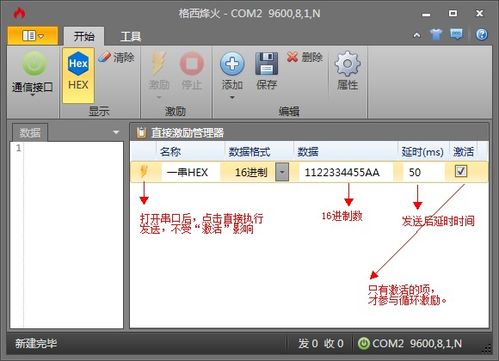
Task: Save with the 保存 floppy icon
Action: [x=266, y=64]
